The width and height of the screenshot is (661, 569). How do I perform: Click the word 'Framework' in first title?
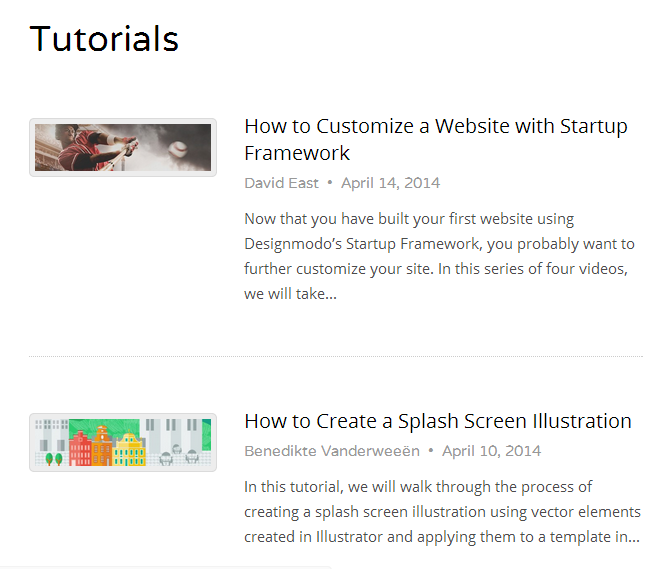click(x=297, y=153)
